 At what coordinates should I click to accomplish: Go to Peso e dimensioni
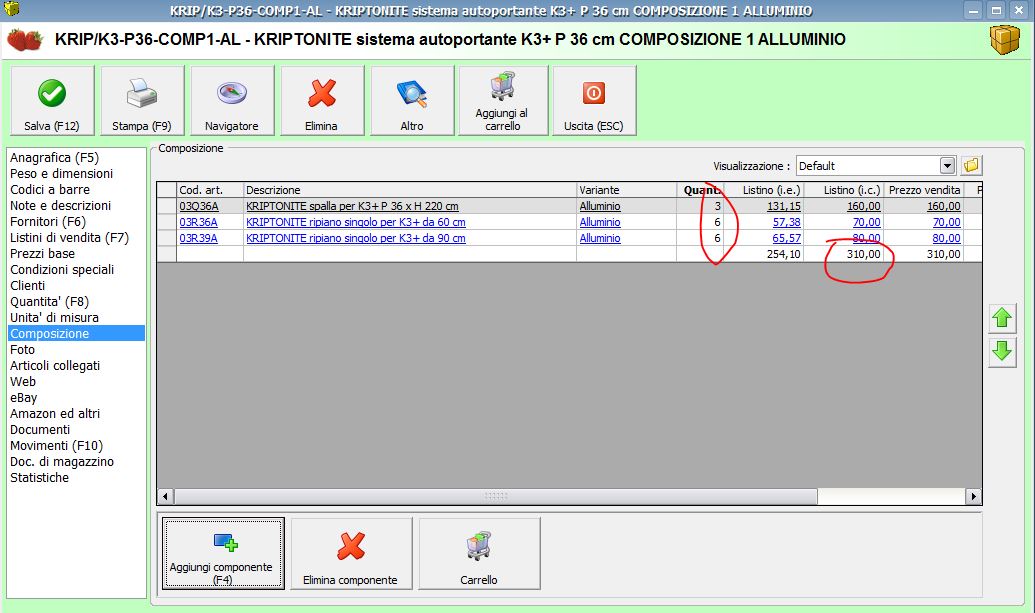point(61,174)
